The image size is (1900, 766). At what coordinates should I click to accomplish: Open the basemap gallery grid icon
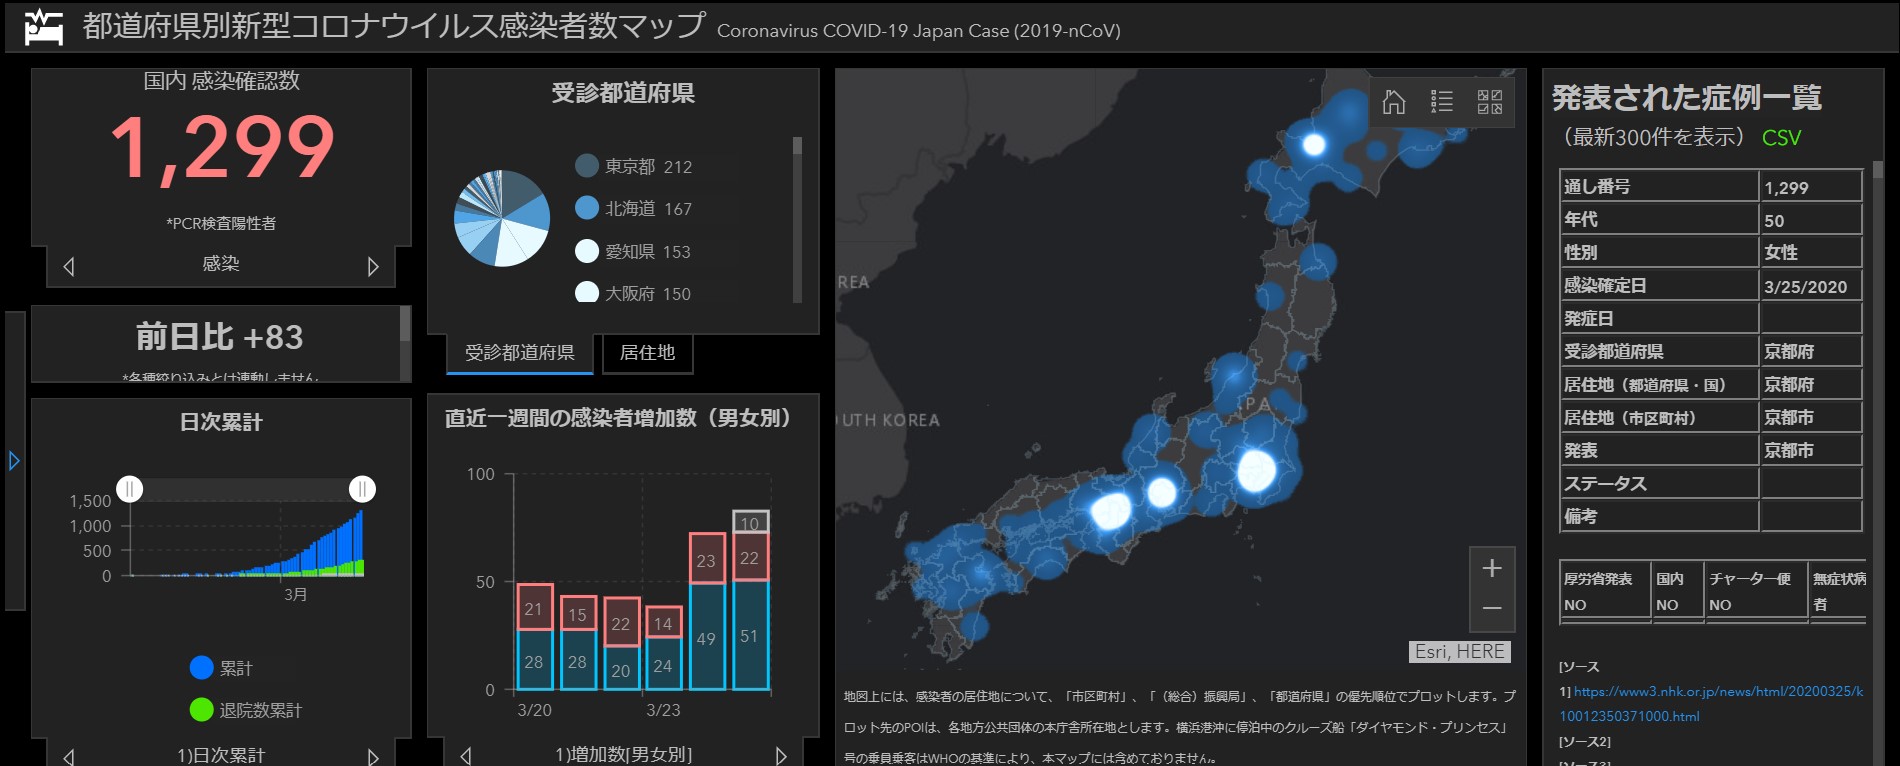click(1490, 102)
